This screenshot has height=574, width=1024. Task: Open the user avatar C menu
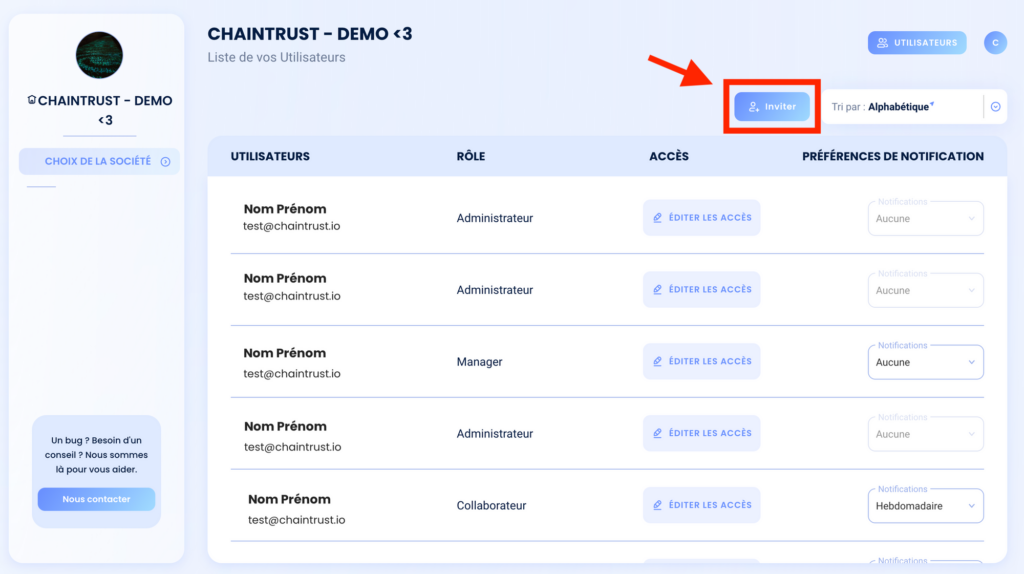pyautogui.click(x=995, y=42)
